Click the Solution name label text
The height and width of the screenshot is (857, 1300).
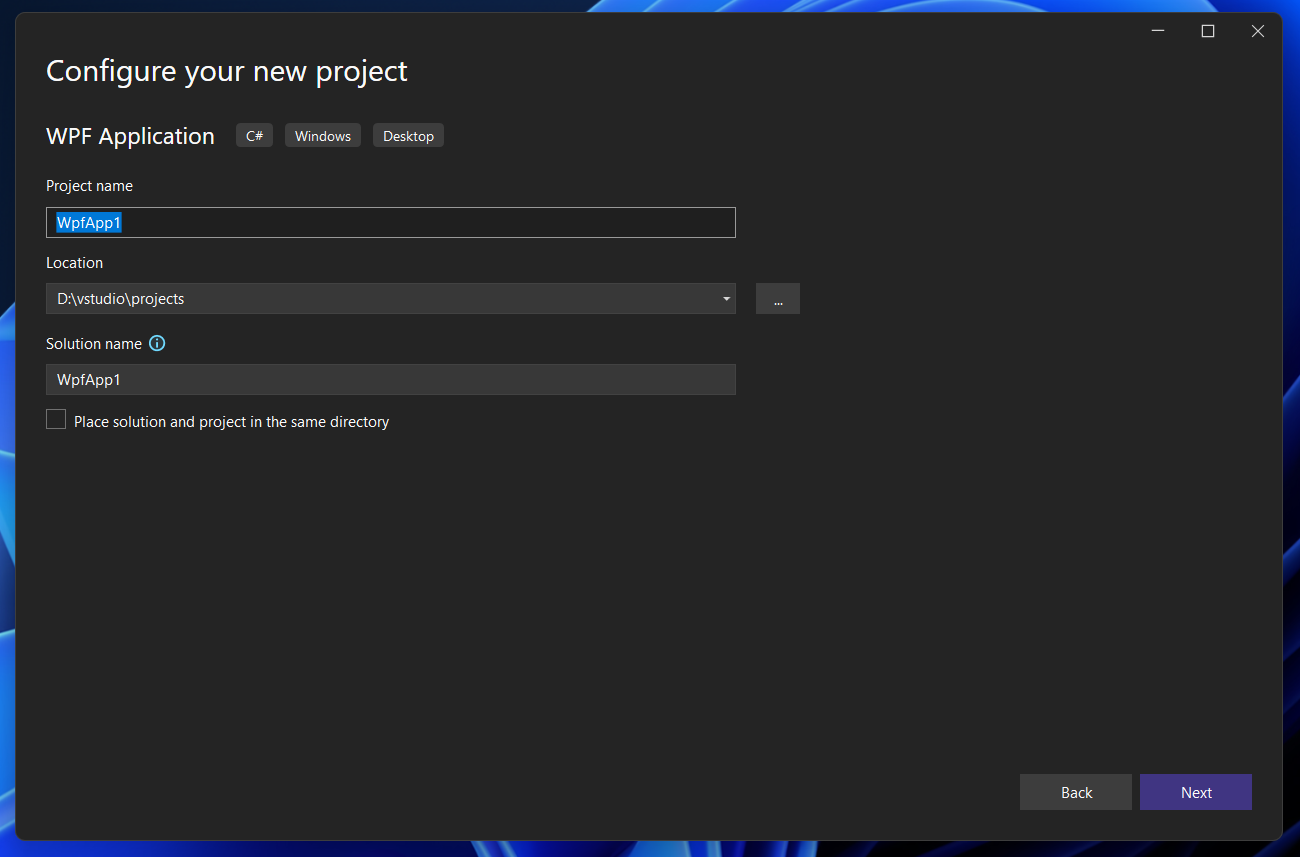point(94,343)
